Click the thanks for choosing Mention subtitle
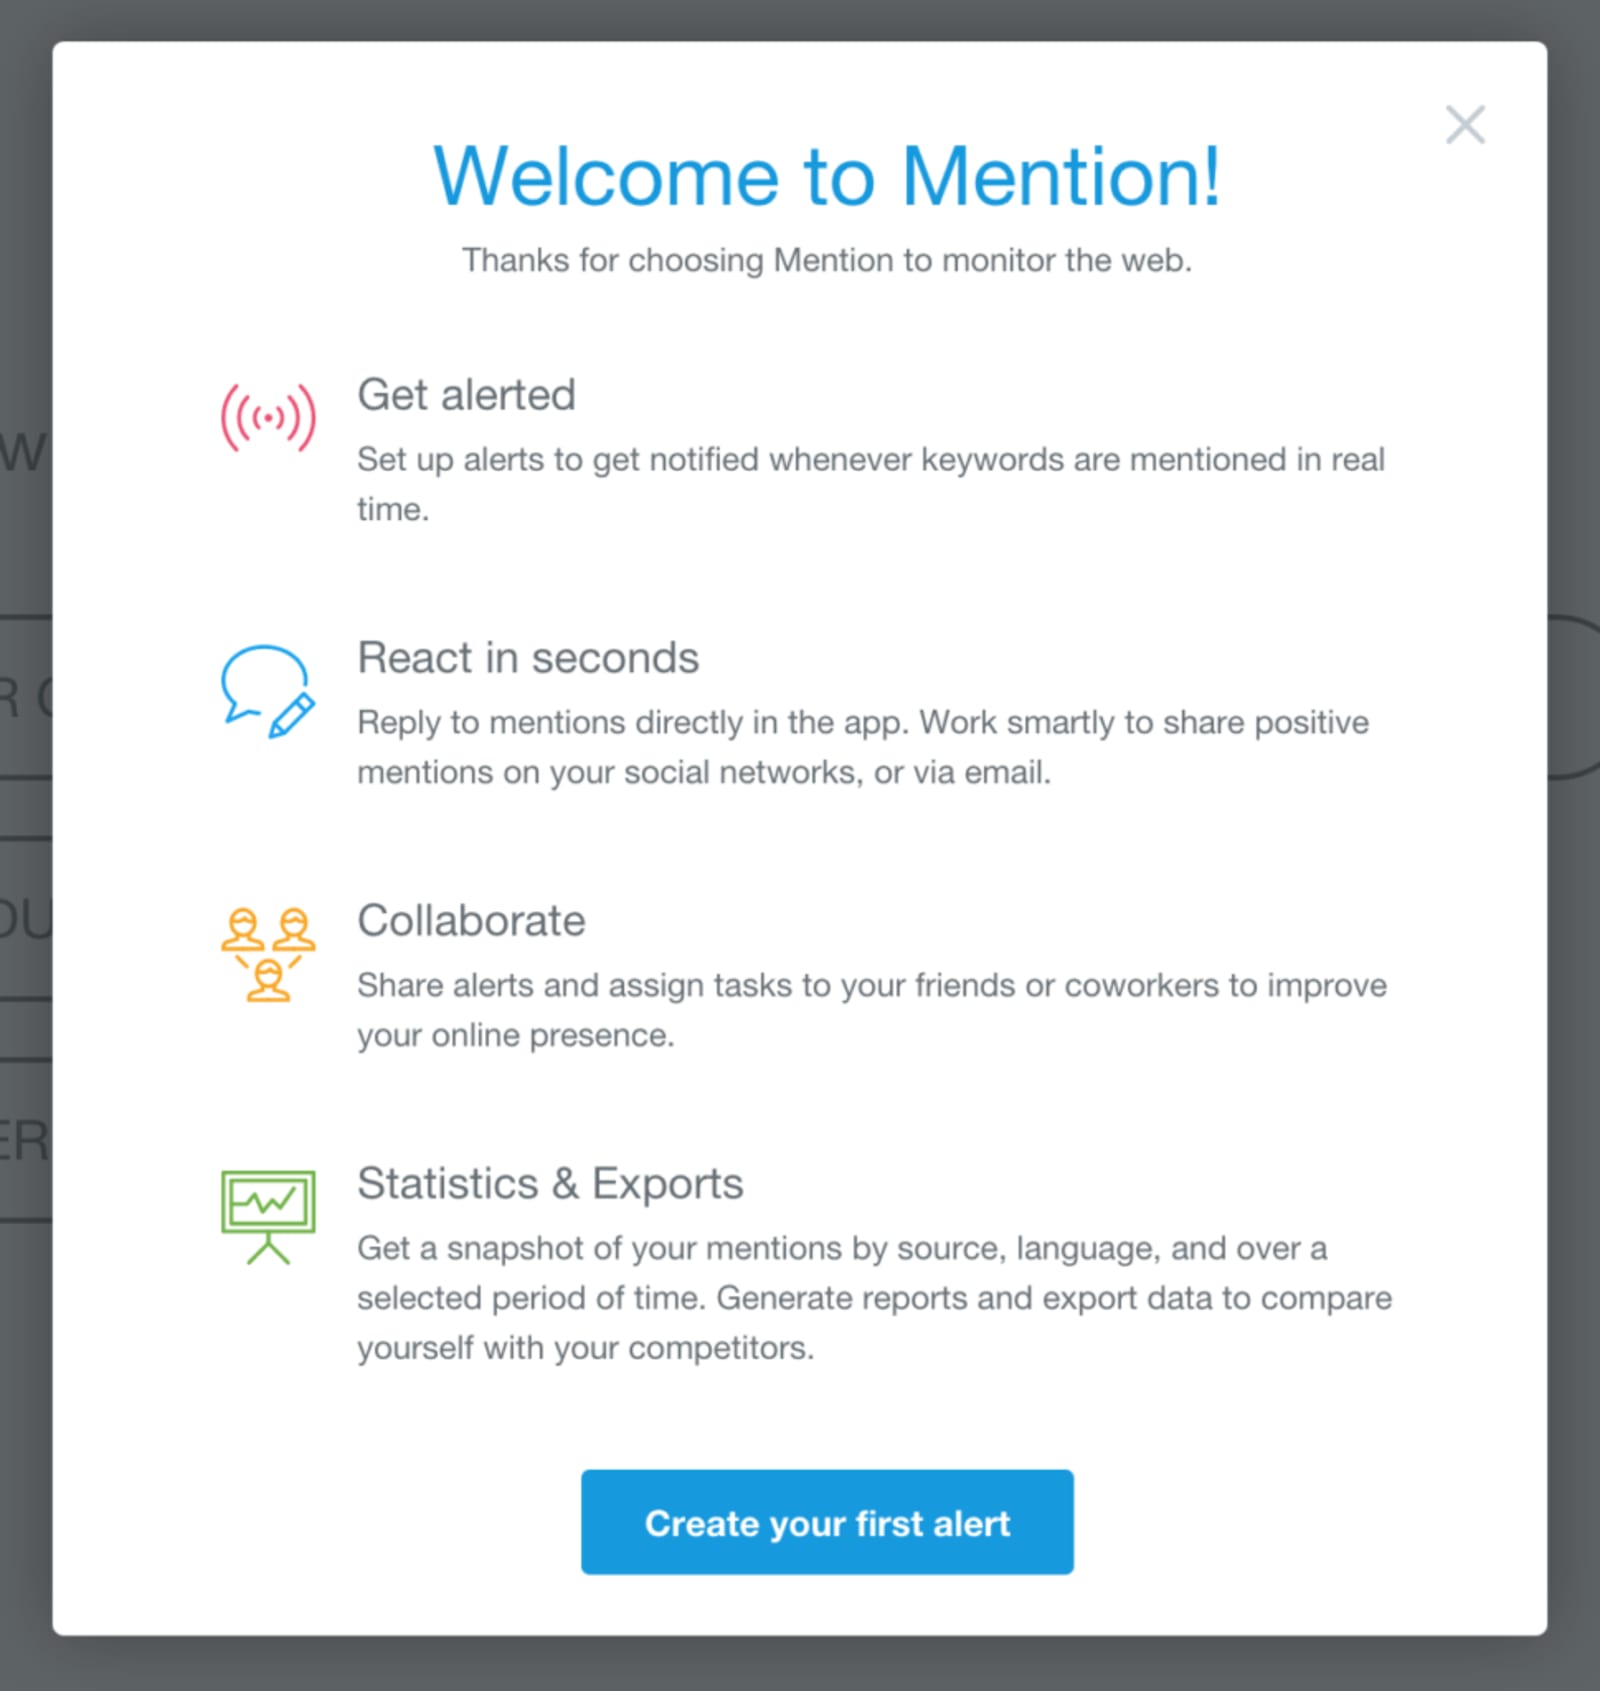The height and width of the screenshot is (1691, 1600). click(x=827, y=260)
